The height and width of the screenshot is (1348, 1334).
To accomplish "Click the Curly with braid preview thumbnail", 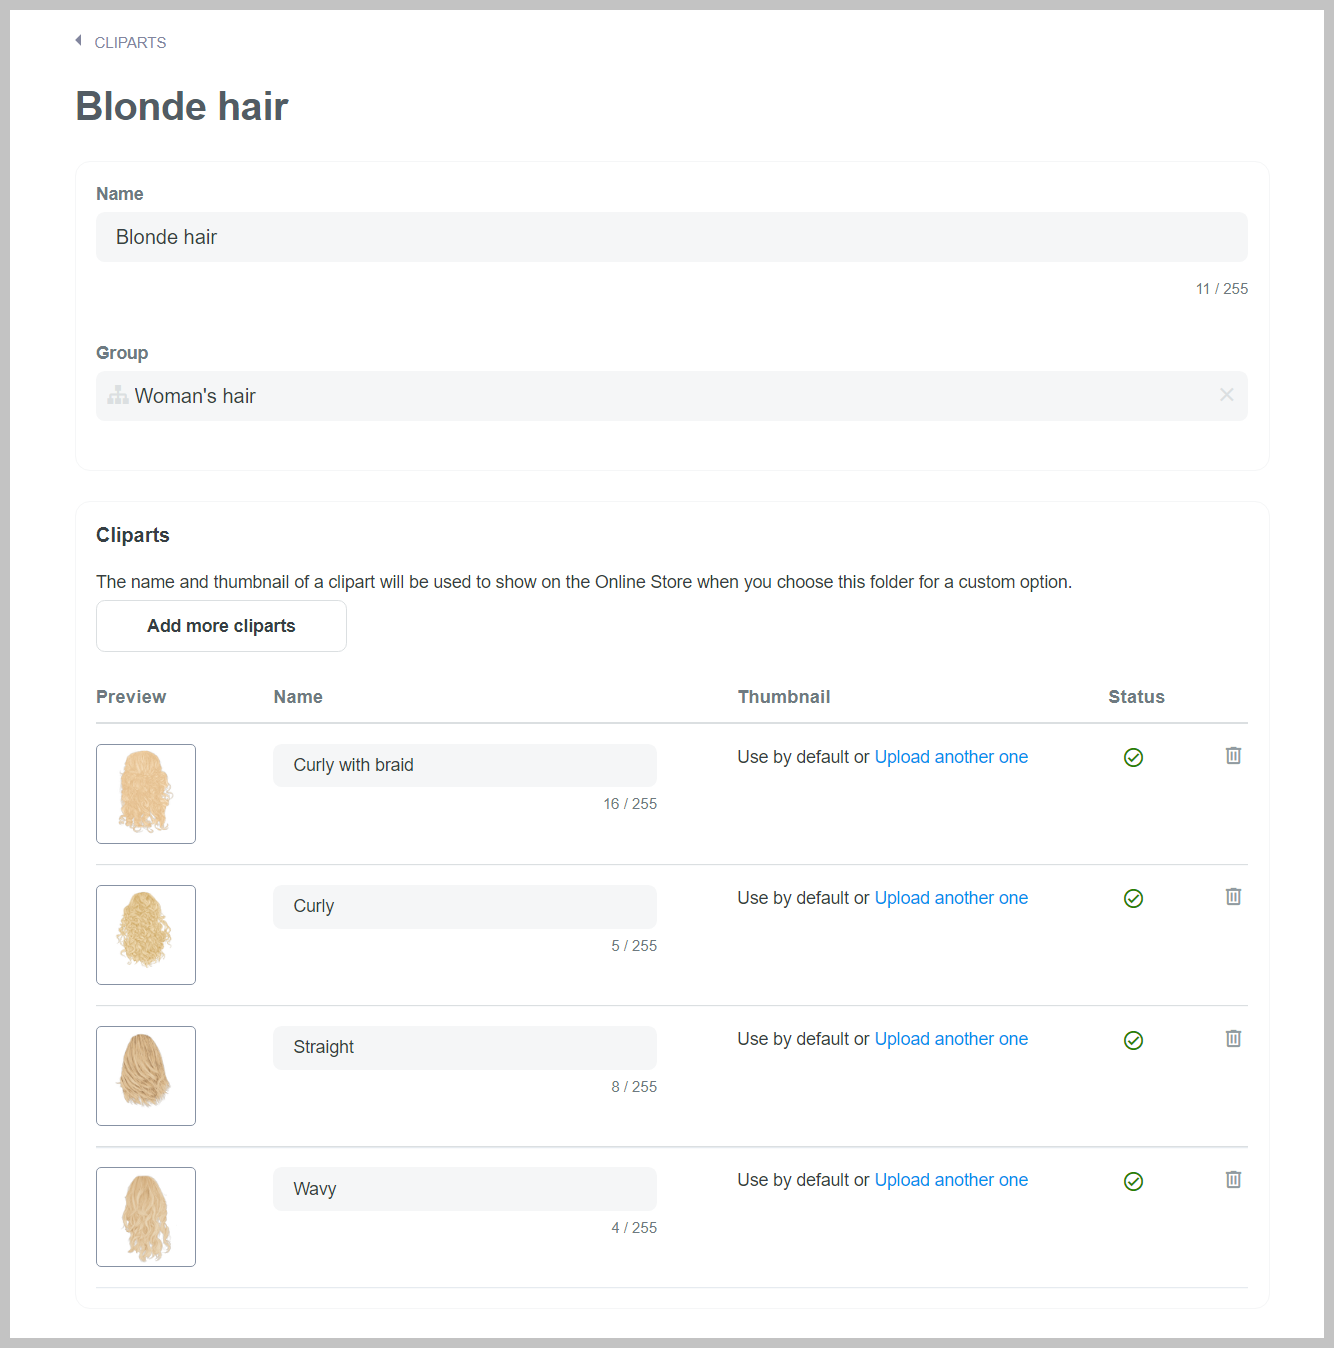I will [146, 794].
